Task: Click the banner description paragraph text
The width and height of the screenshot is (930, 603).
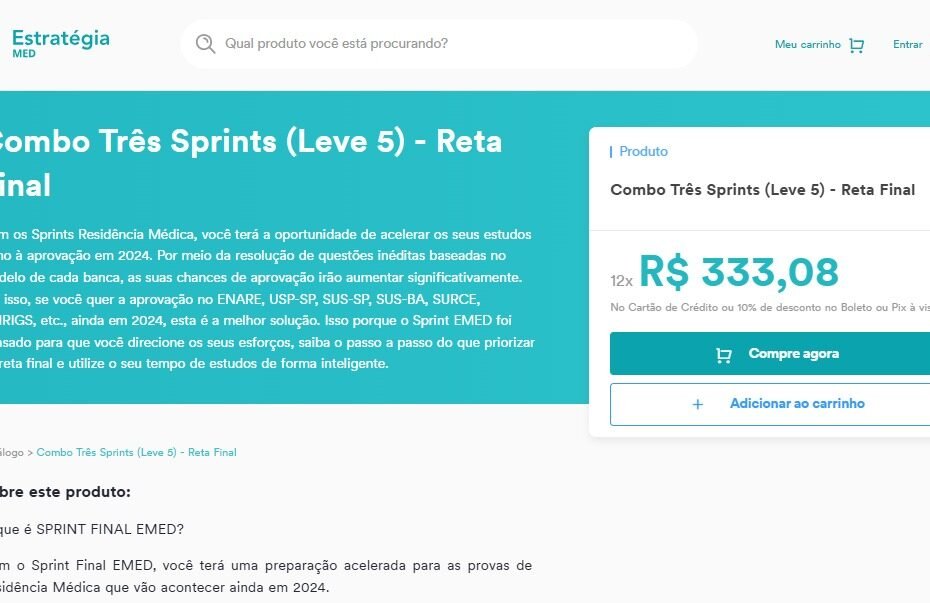Action: click(267, 299)
